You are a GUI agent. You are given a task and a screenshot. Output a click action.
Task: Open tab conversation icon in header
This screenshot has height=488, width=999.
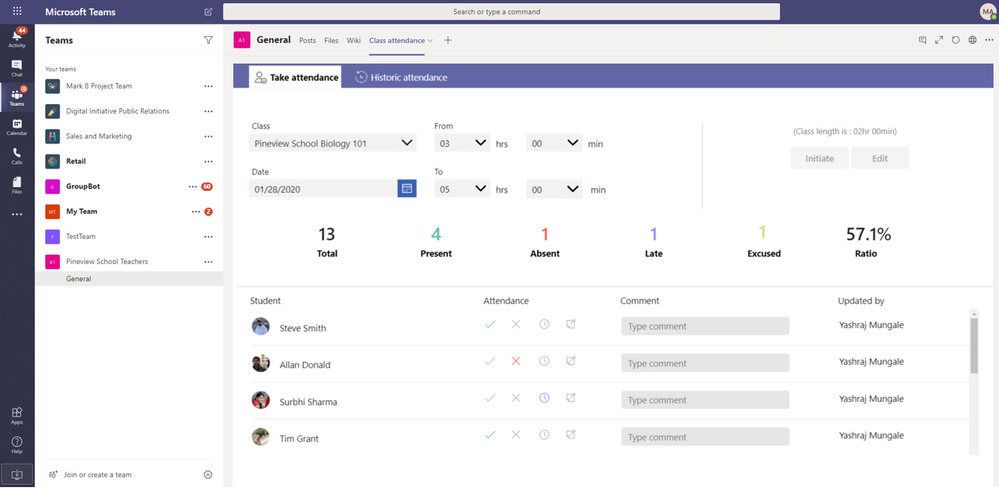923,40
